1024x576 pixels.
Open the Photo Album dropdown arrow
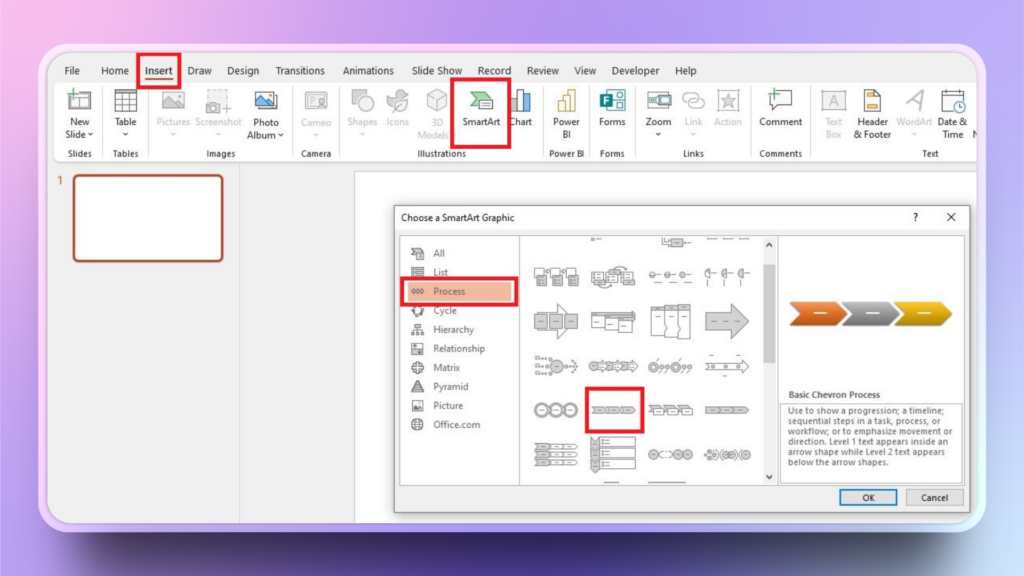click(x=281, y=135)
